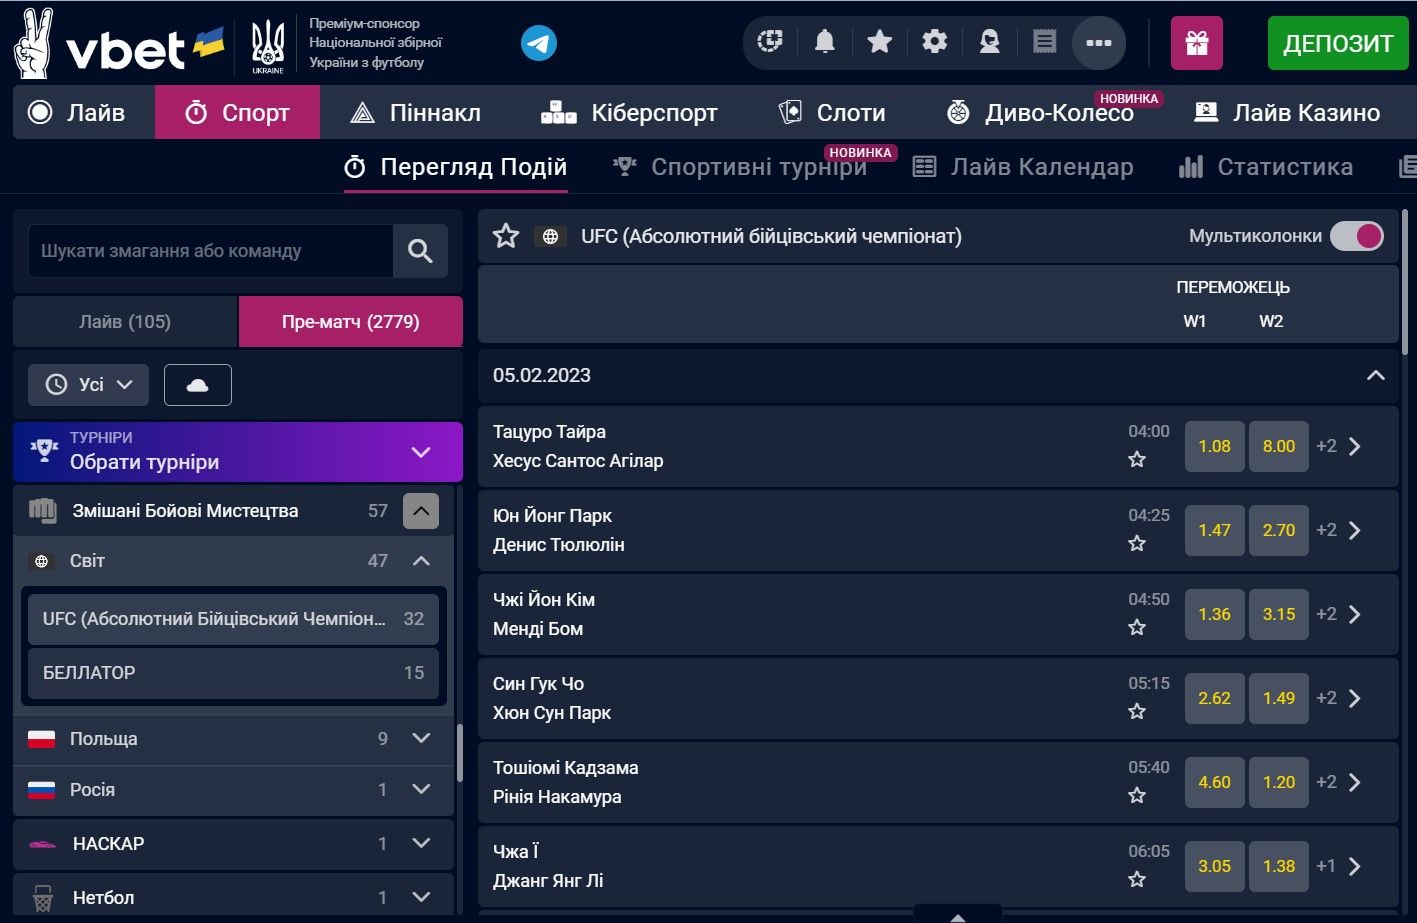
Task: Switch to Лайв (105) tab
Action: [x=125, y=322]
